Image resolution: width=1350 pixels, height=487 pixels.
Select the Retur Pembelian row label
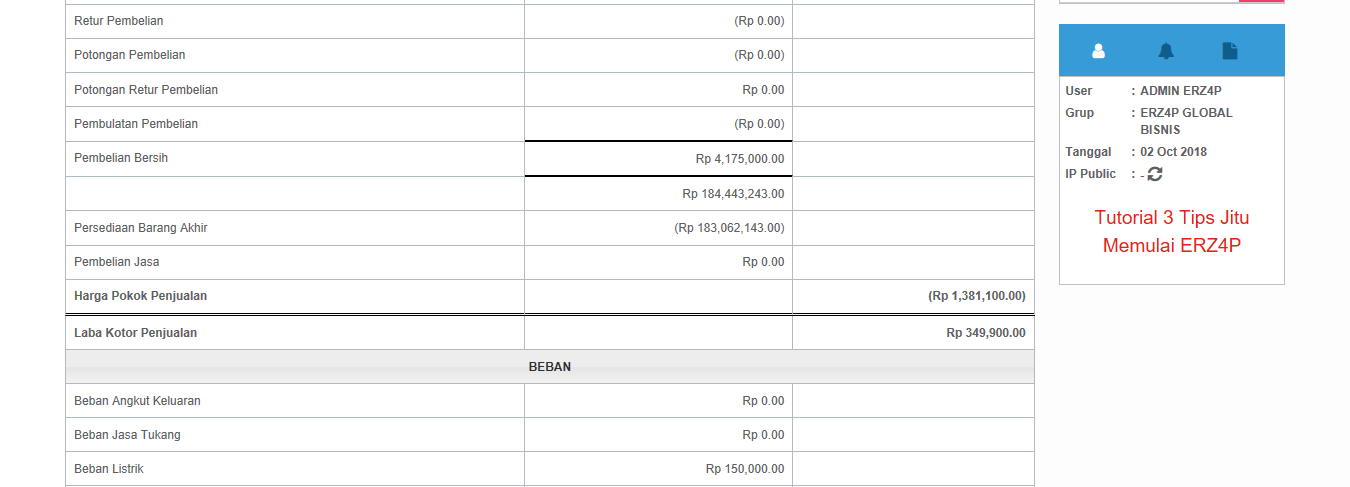click(x=119, y=21)
